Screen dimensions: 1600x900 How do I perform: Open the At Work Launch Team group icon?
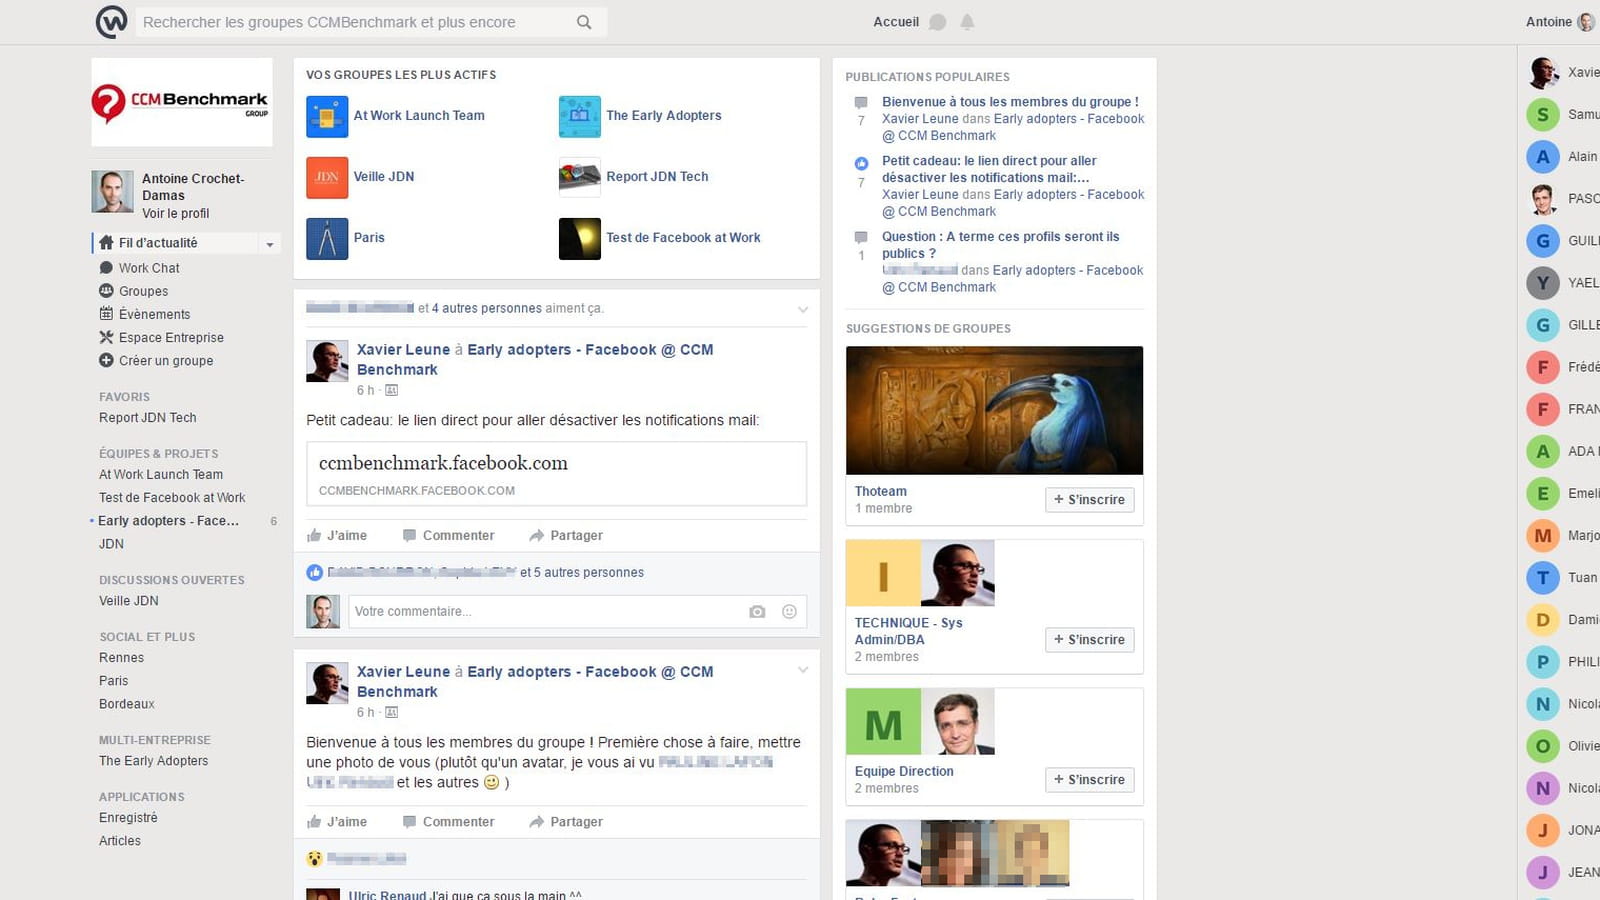(x=327, y=116)
